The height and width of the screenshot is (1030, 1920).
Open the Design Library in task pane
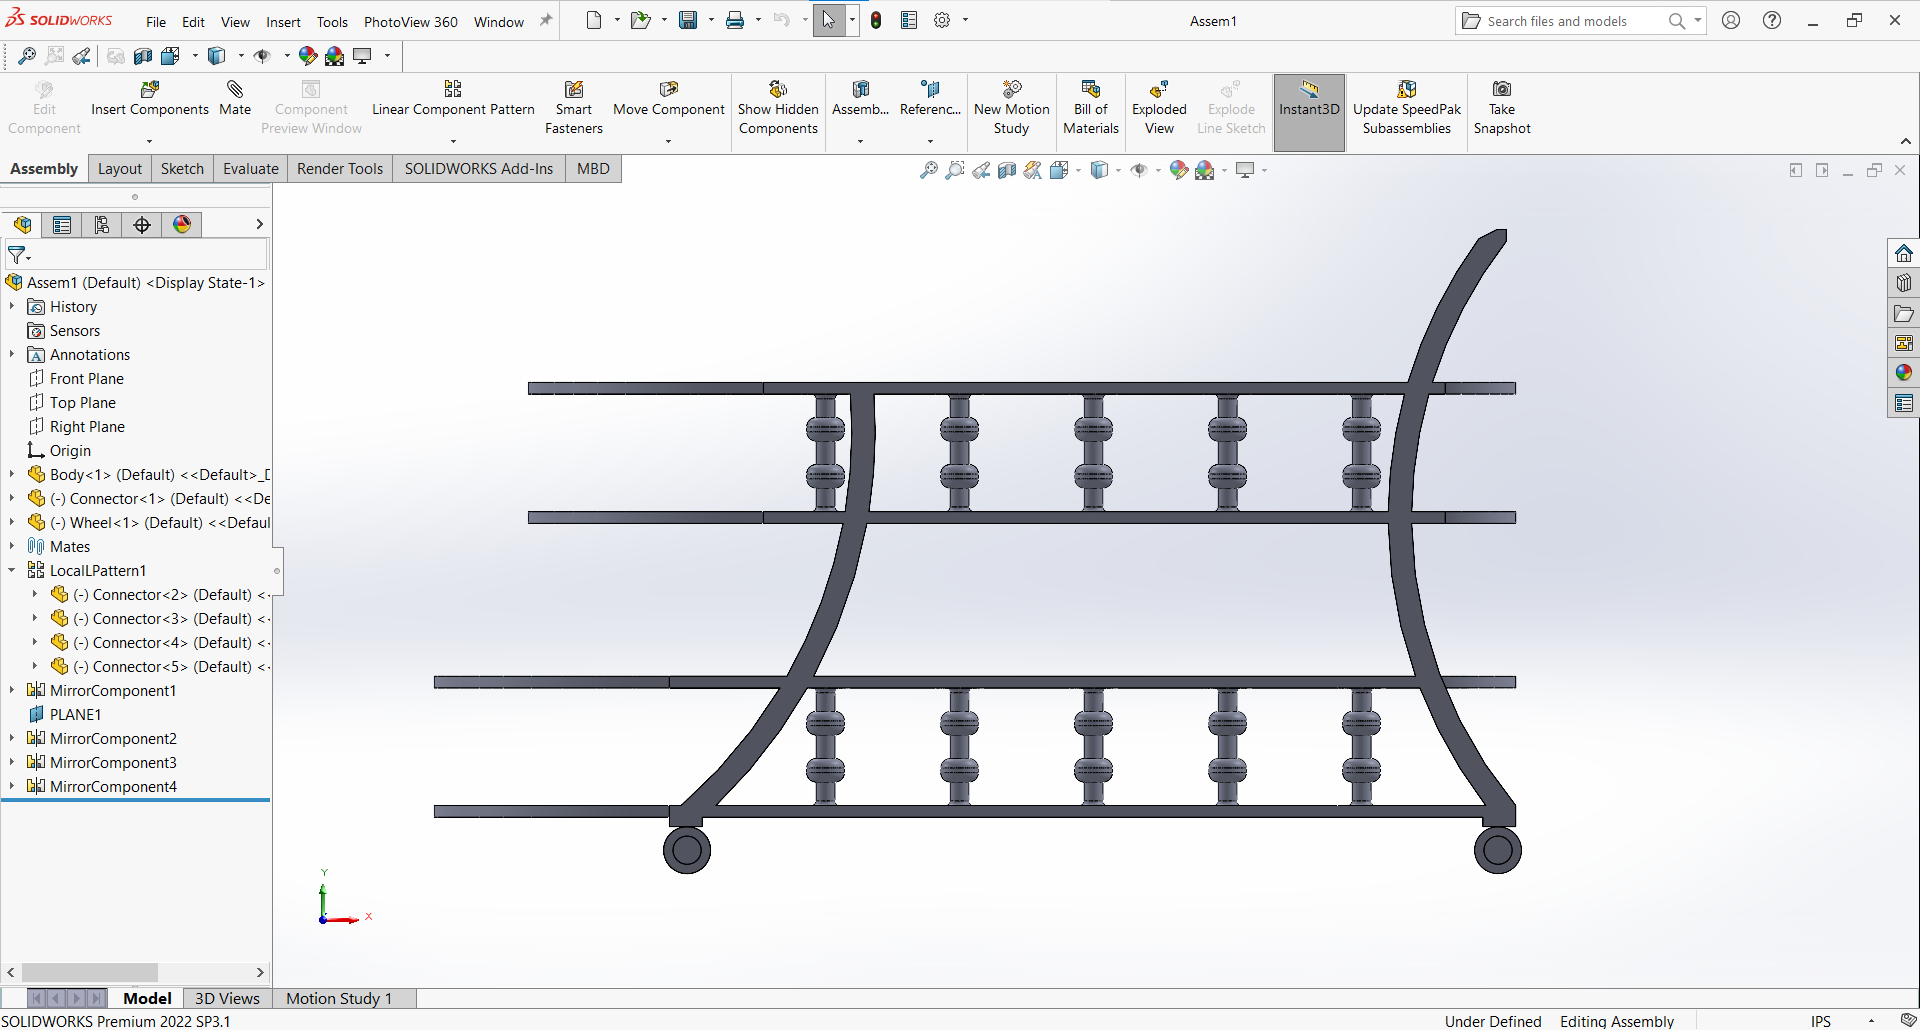click(x=1904, y=283)
